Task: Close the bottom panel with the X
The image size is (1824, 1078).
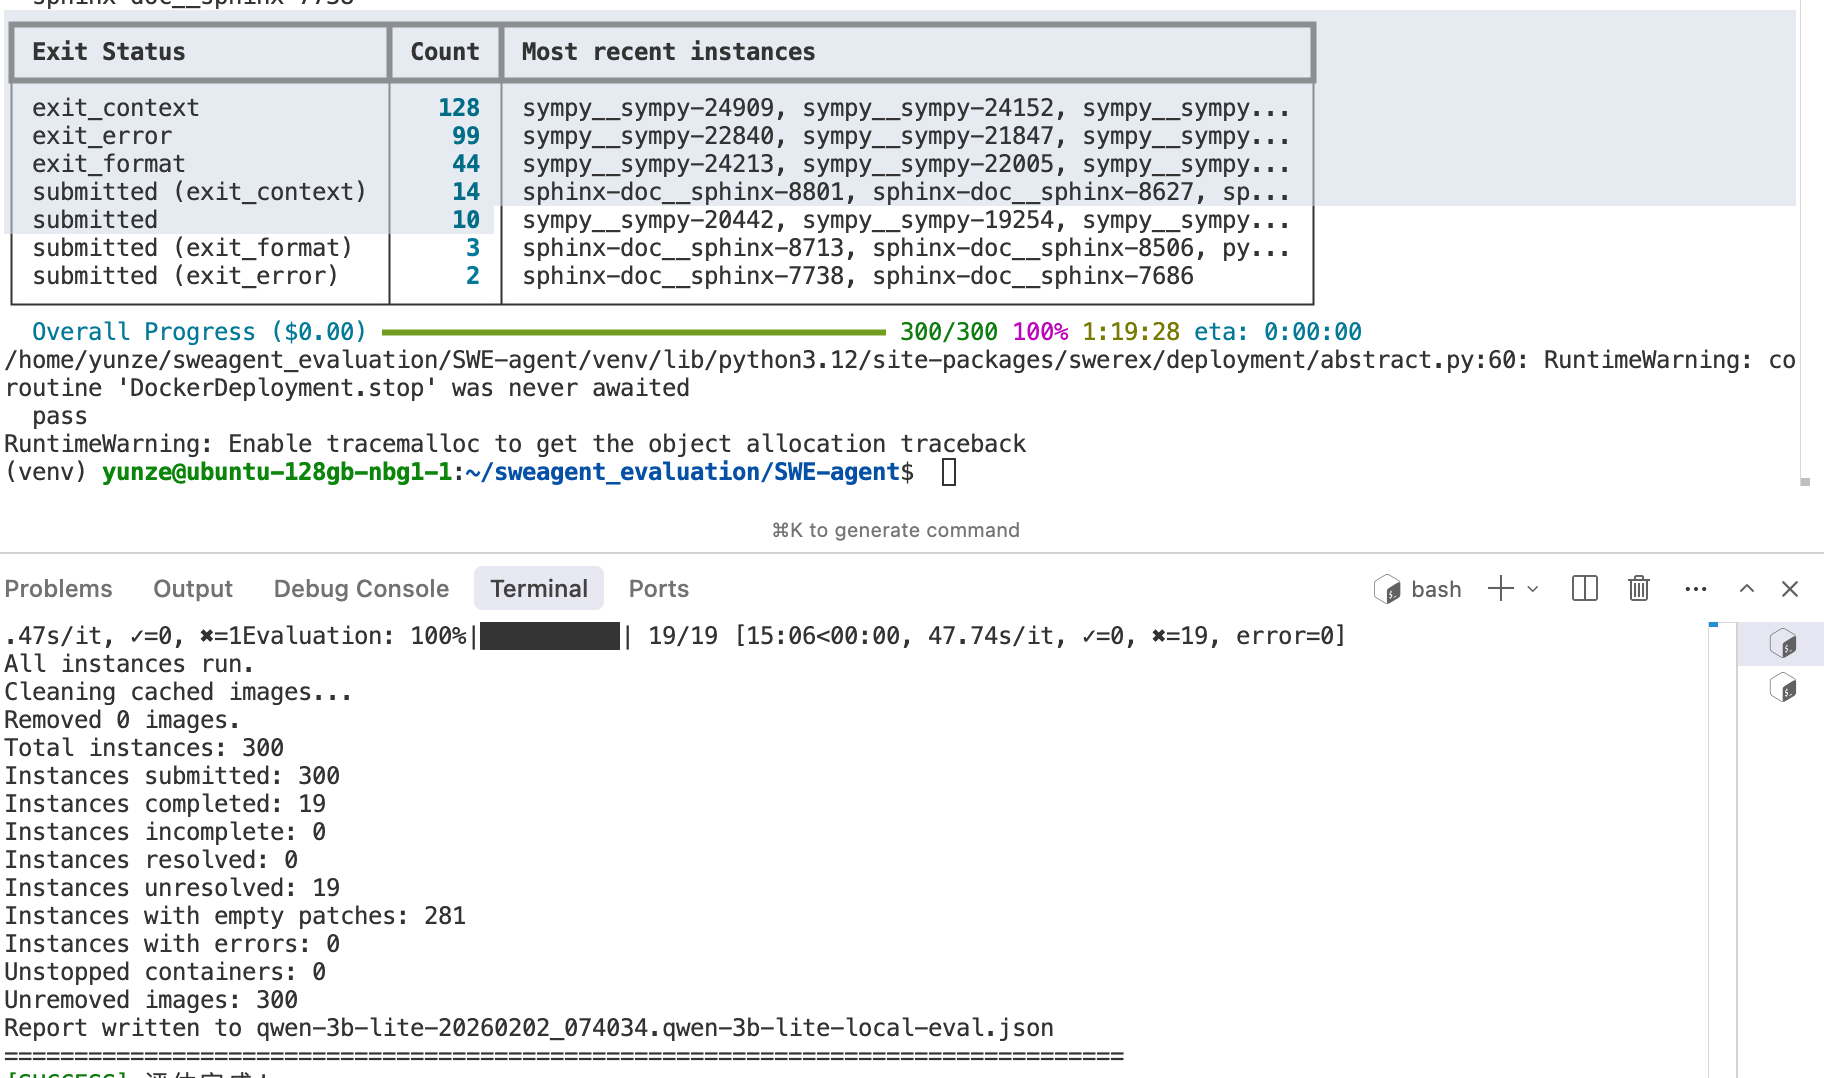Action: point(1790,589)
